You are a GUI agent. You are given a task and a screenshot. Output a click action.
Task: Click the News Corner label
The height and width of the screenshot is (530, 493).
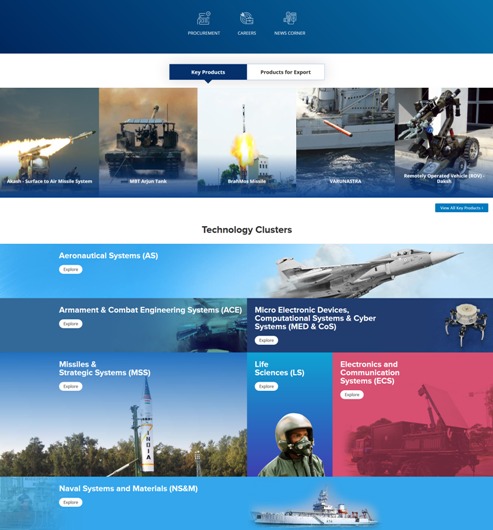coord(290,33)
